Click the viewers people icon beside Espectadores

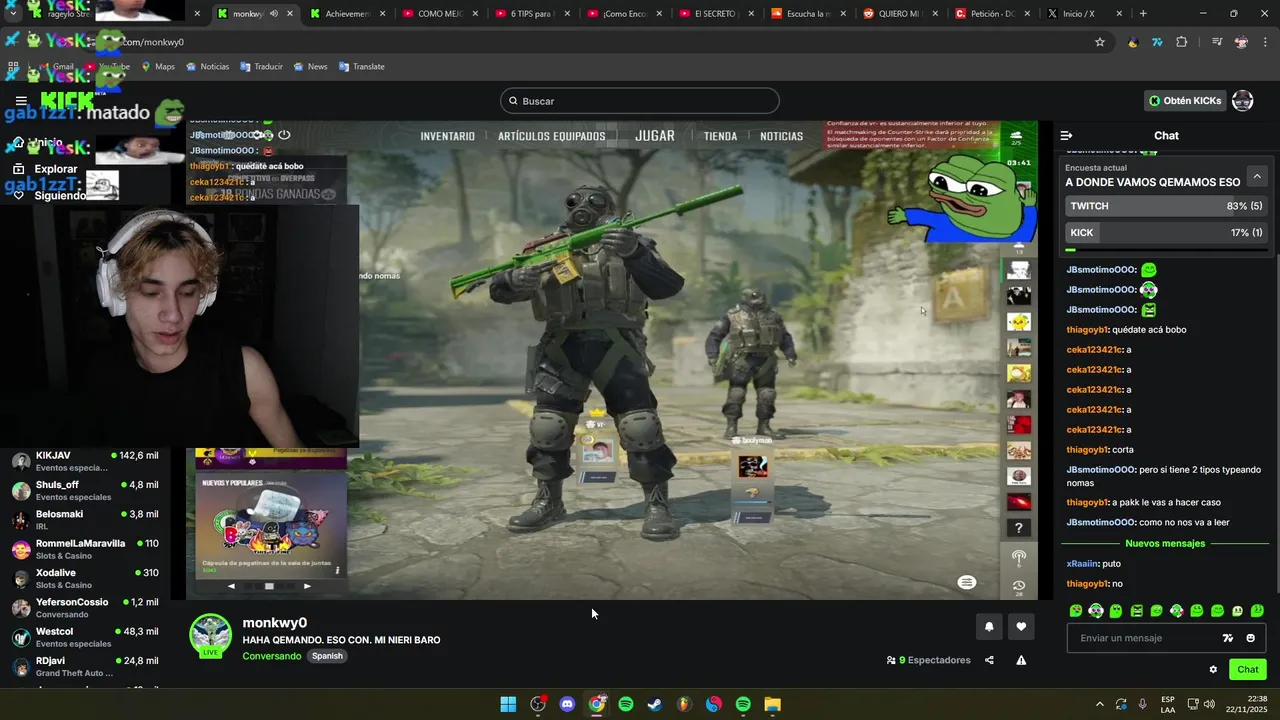coord(891,660)
